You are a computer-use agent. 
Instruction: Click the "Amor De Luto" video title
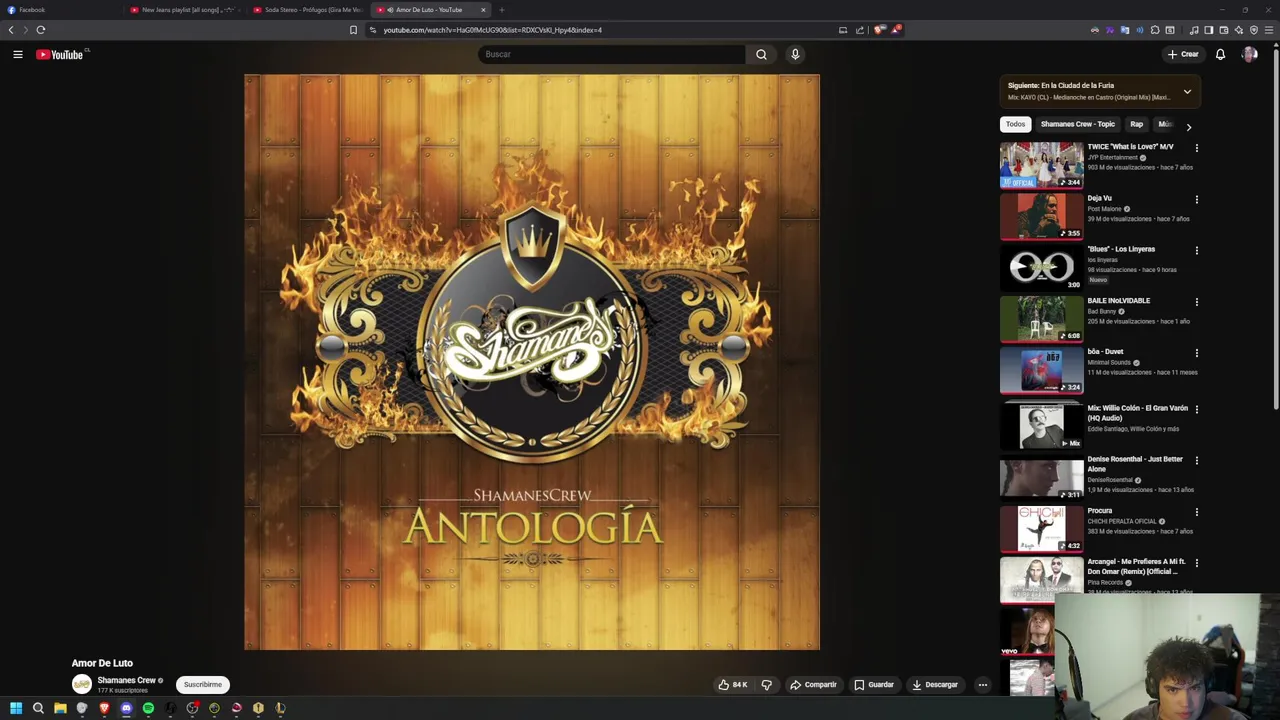point(102,663)
